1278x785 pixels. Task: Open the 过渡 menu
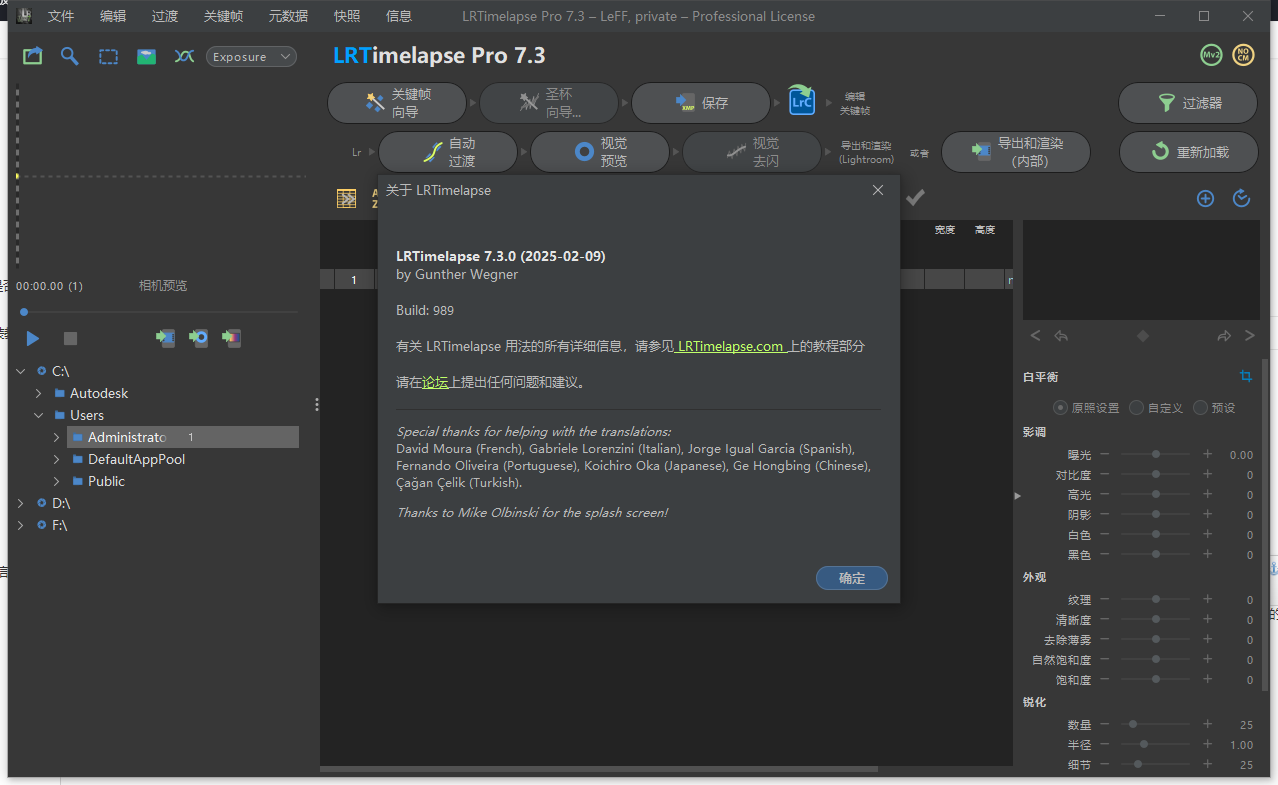coord(165,16)
